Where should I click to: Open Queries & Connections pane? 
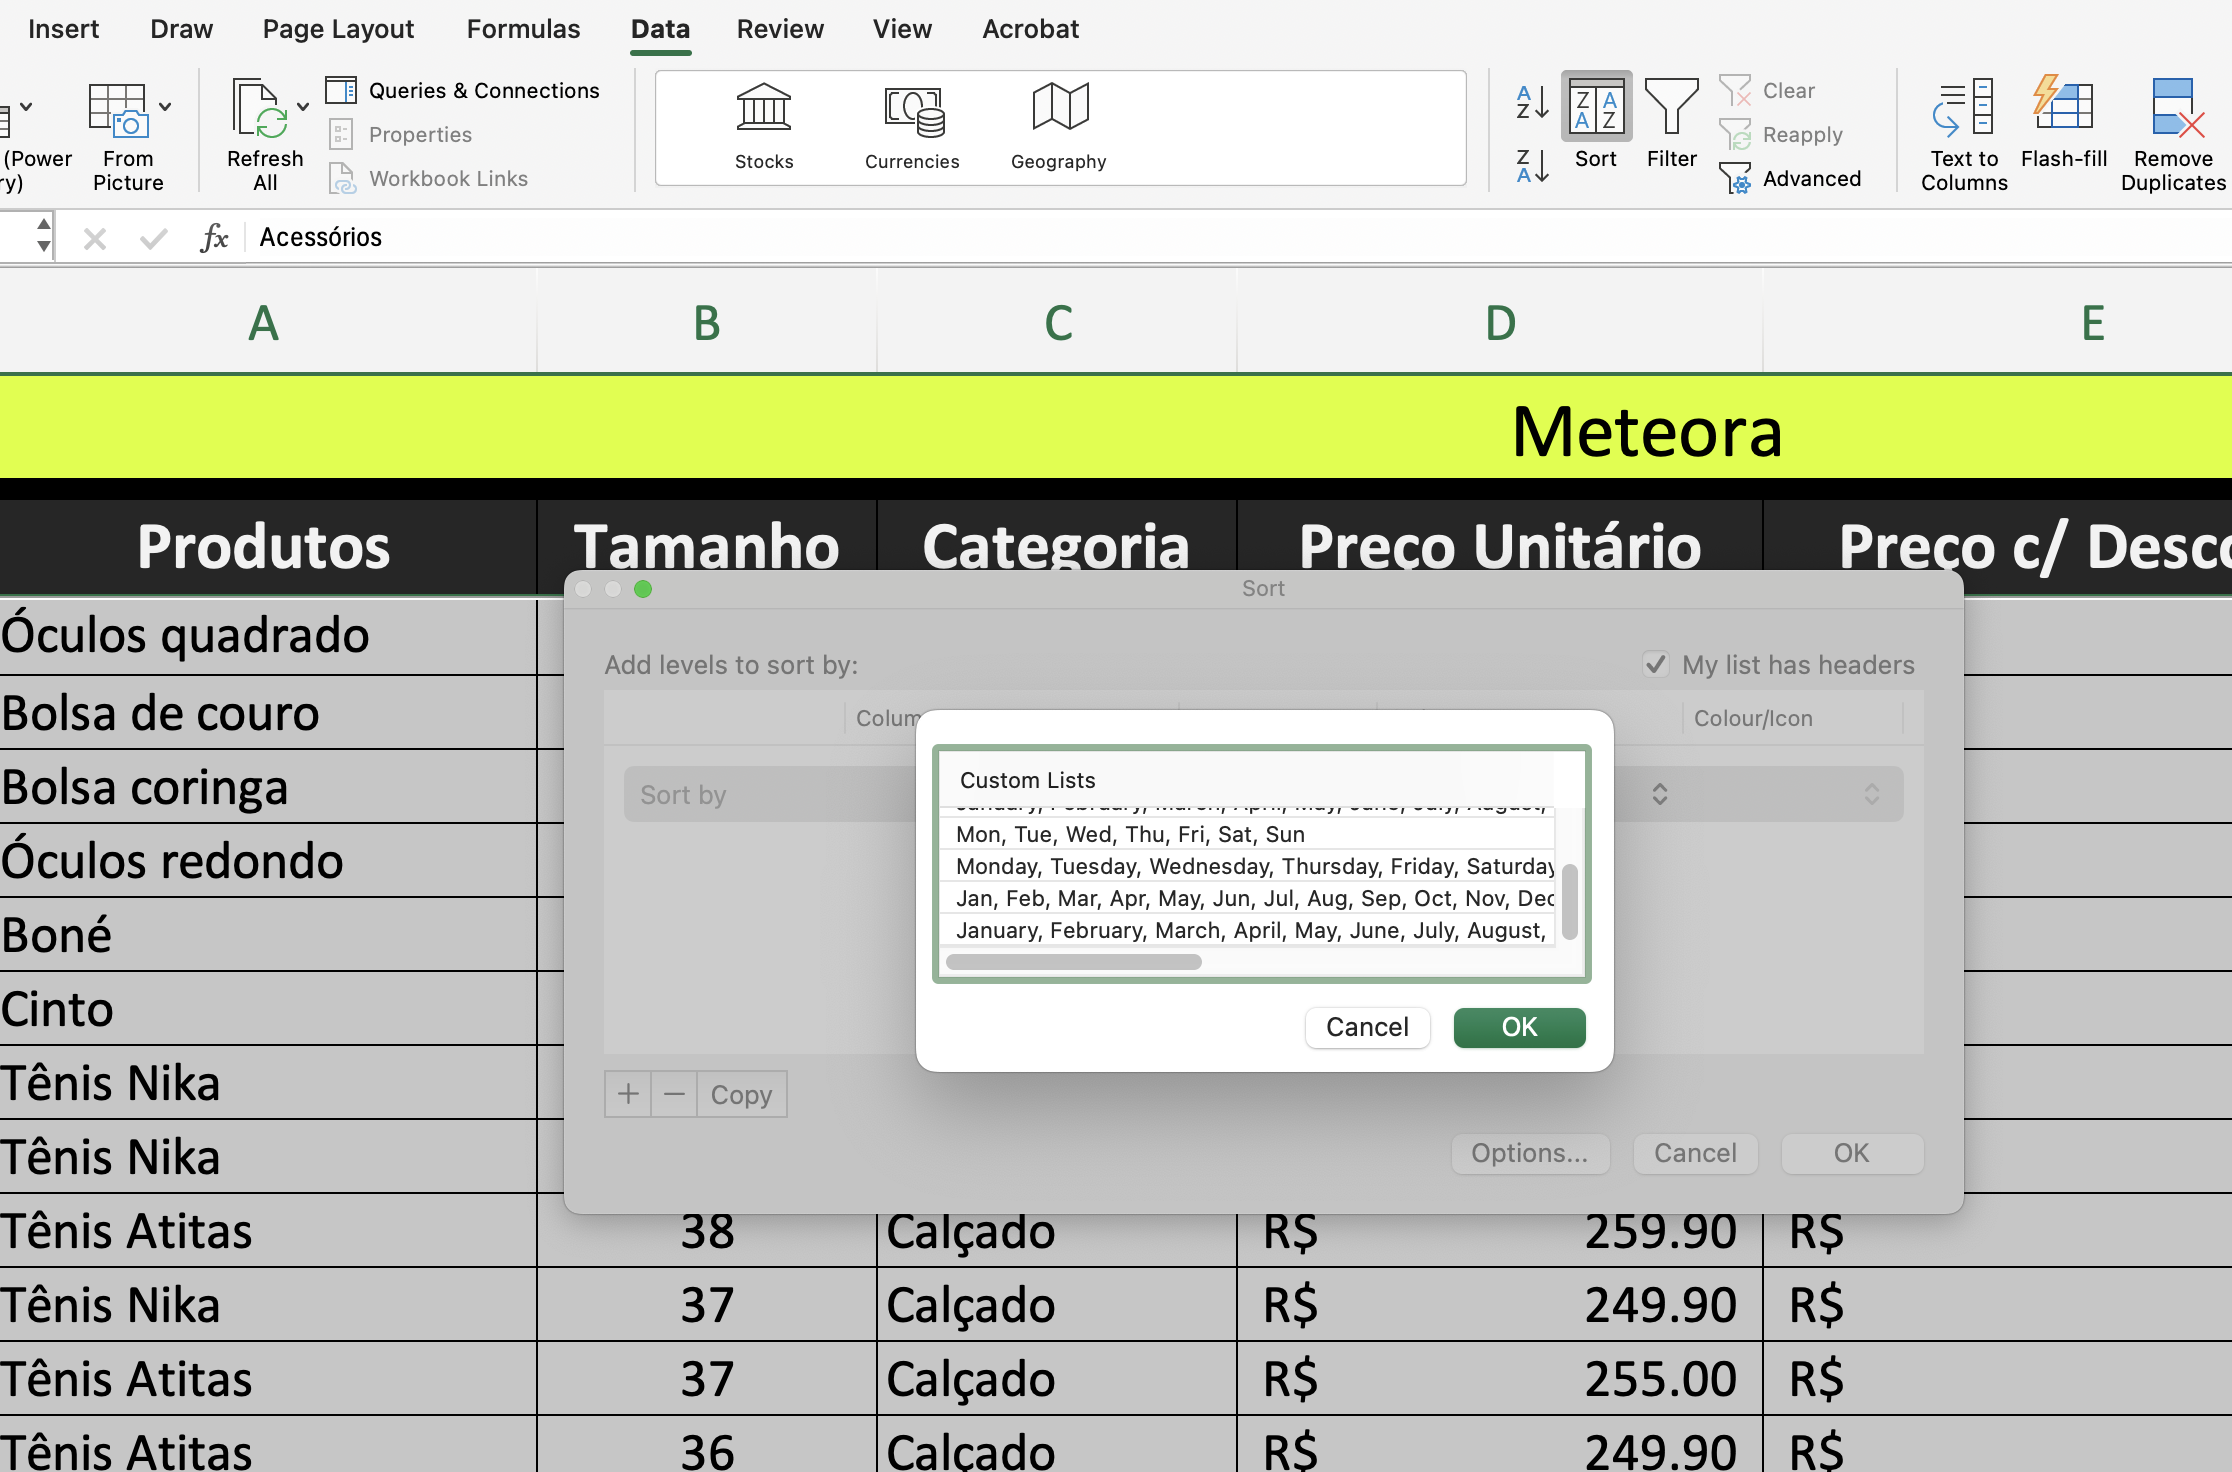point(462,90)
